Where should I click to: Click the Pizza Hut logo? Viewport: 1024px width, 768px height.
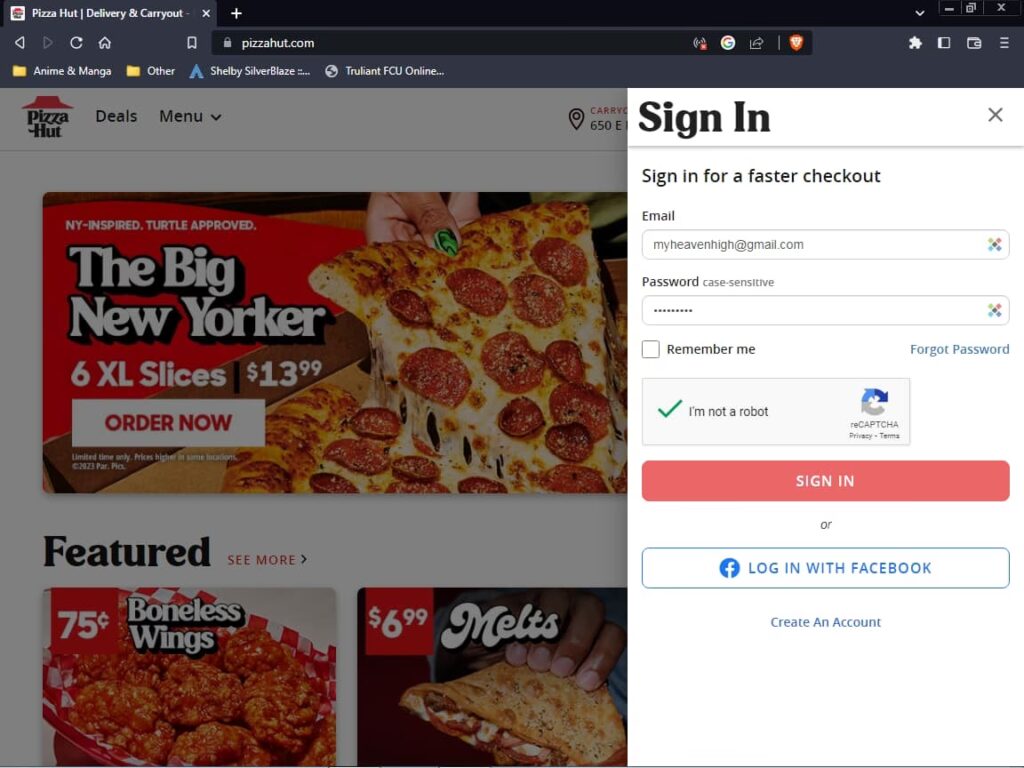click(47, 117)
